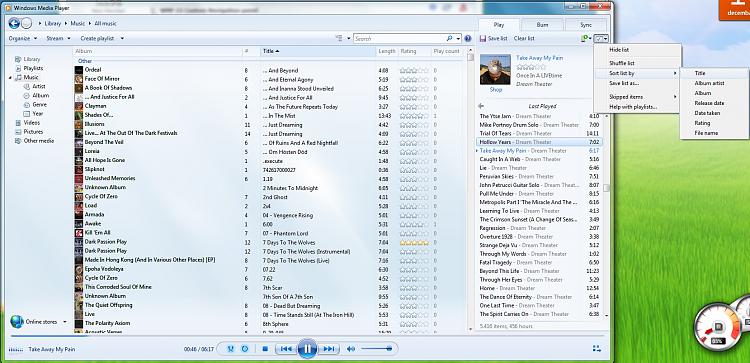The height and width of the screenshot is (363, 750).
Task: Pause the current song
Action: 307,349
